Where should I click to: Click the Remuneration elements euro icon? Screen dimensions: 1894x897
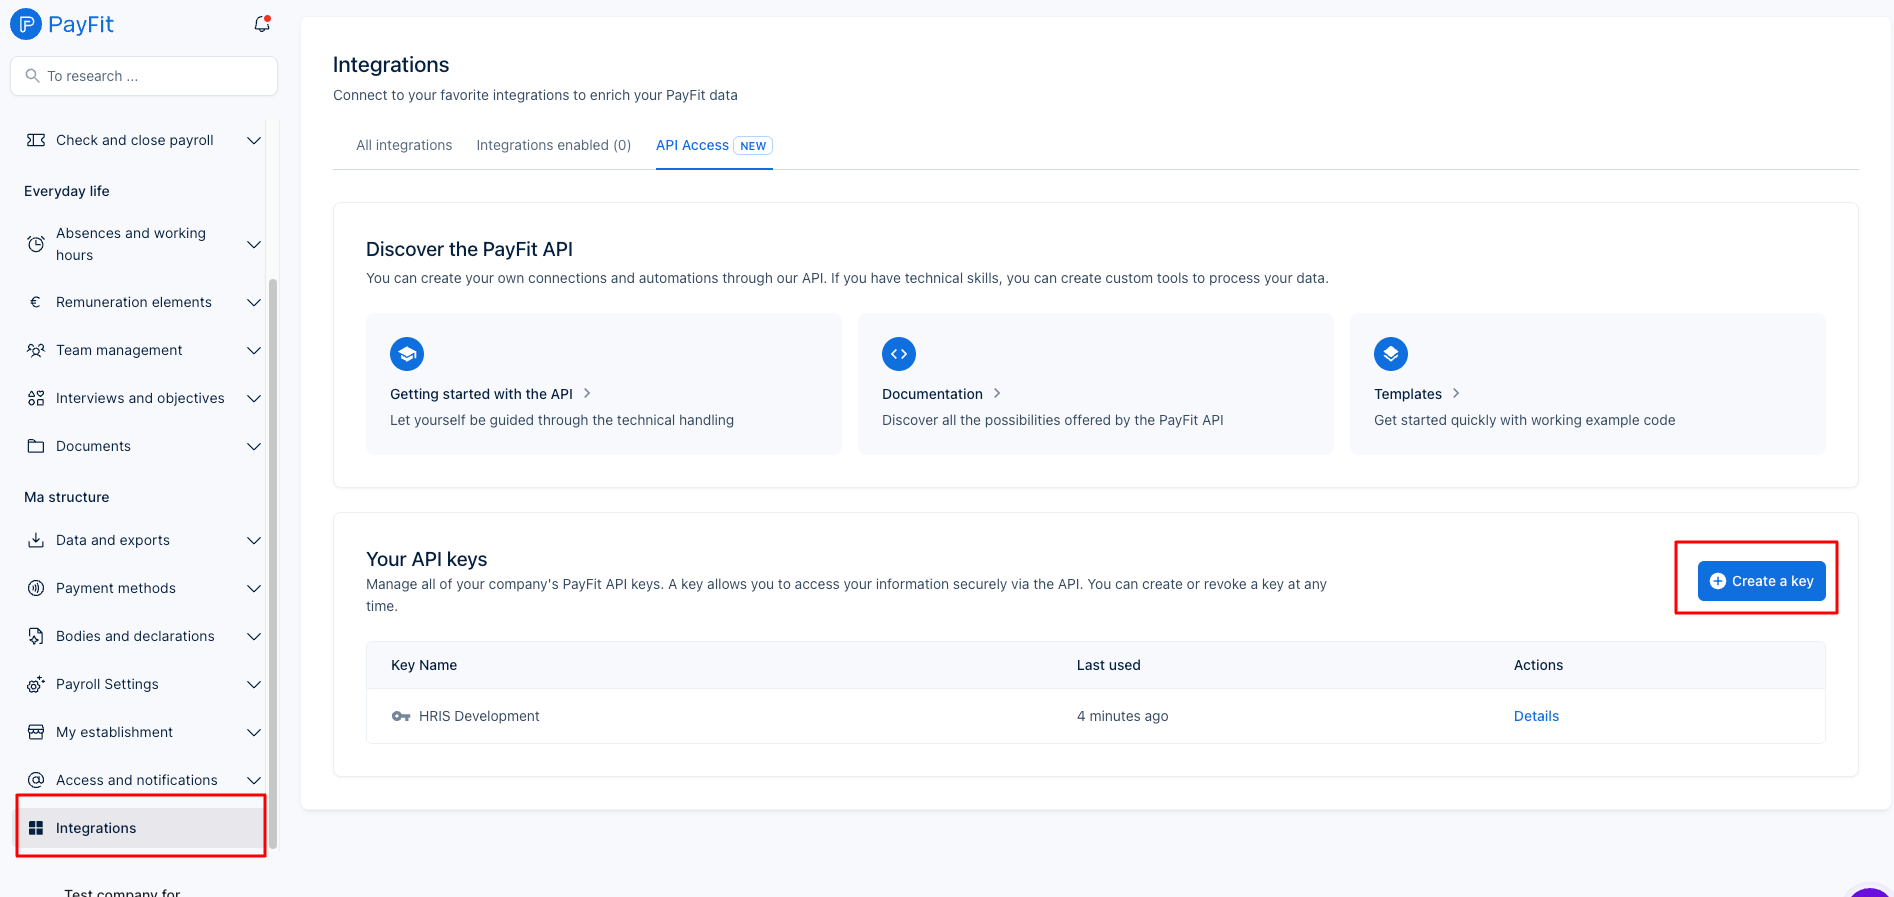pos(36,302)
